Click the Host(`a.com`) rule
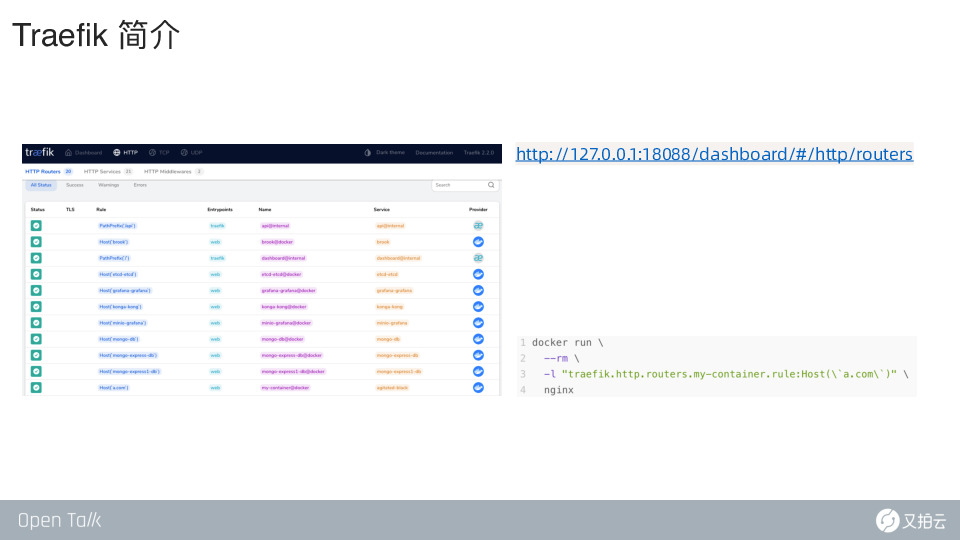 [113, 388]
